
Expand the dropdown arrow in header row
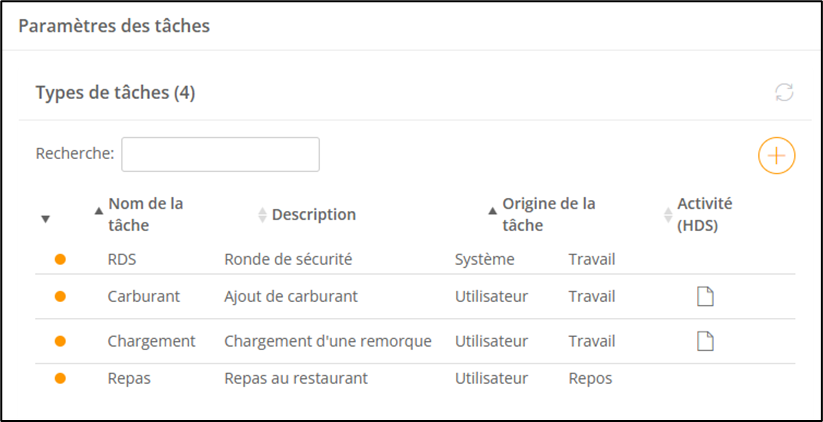(46, 219)
